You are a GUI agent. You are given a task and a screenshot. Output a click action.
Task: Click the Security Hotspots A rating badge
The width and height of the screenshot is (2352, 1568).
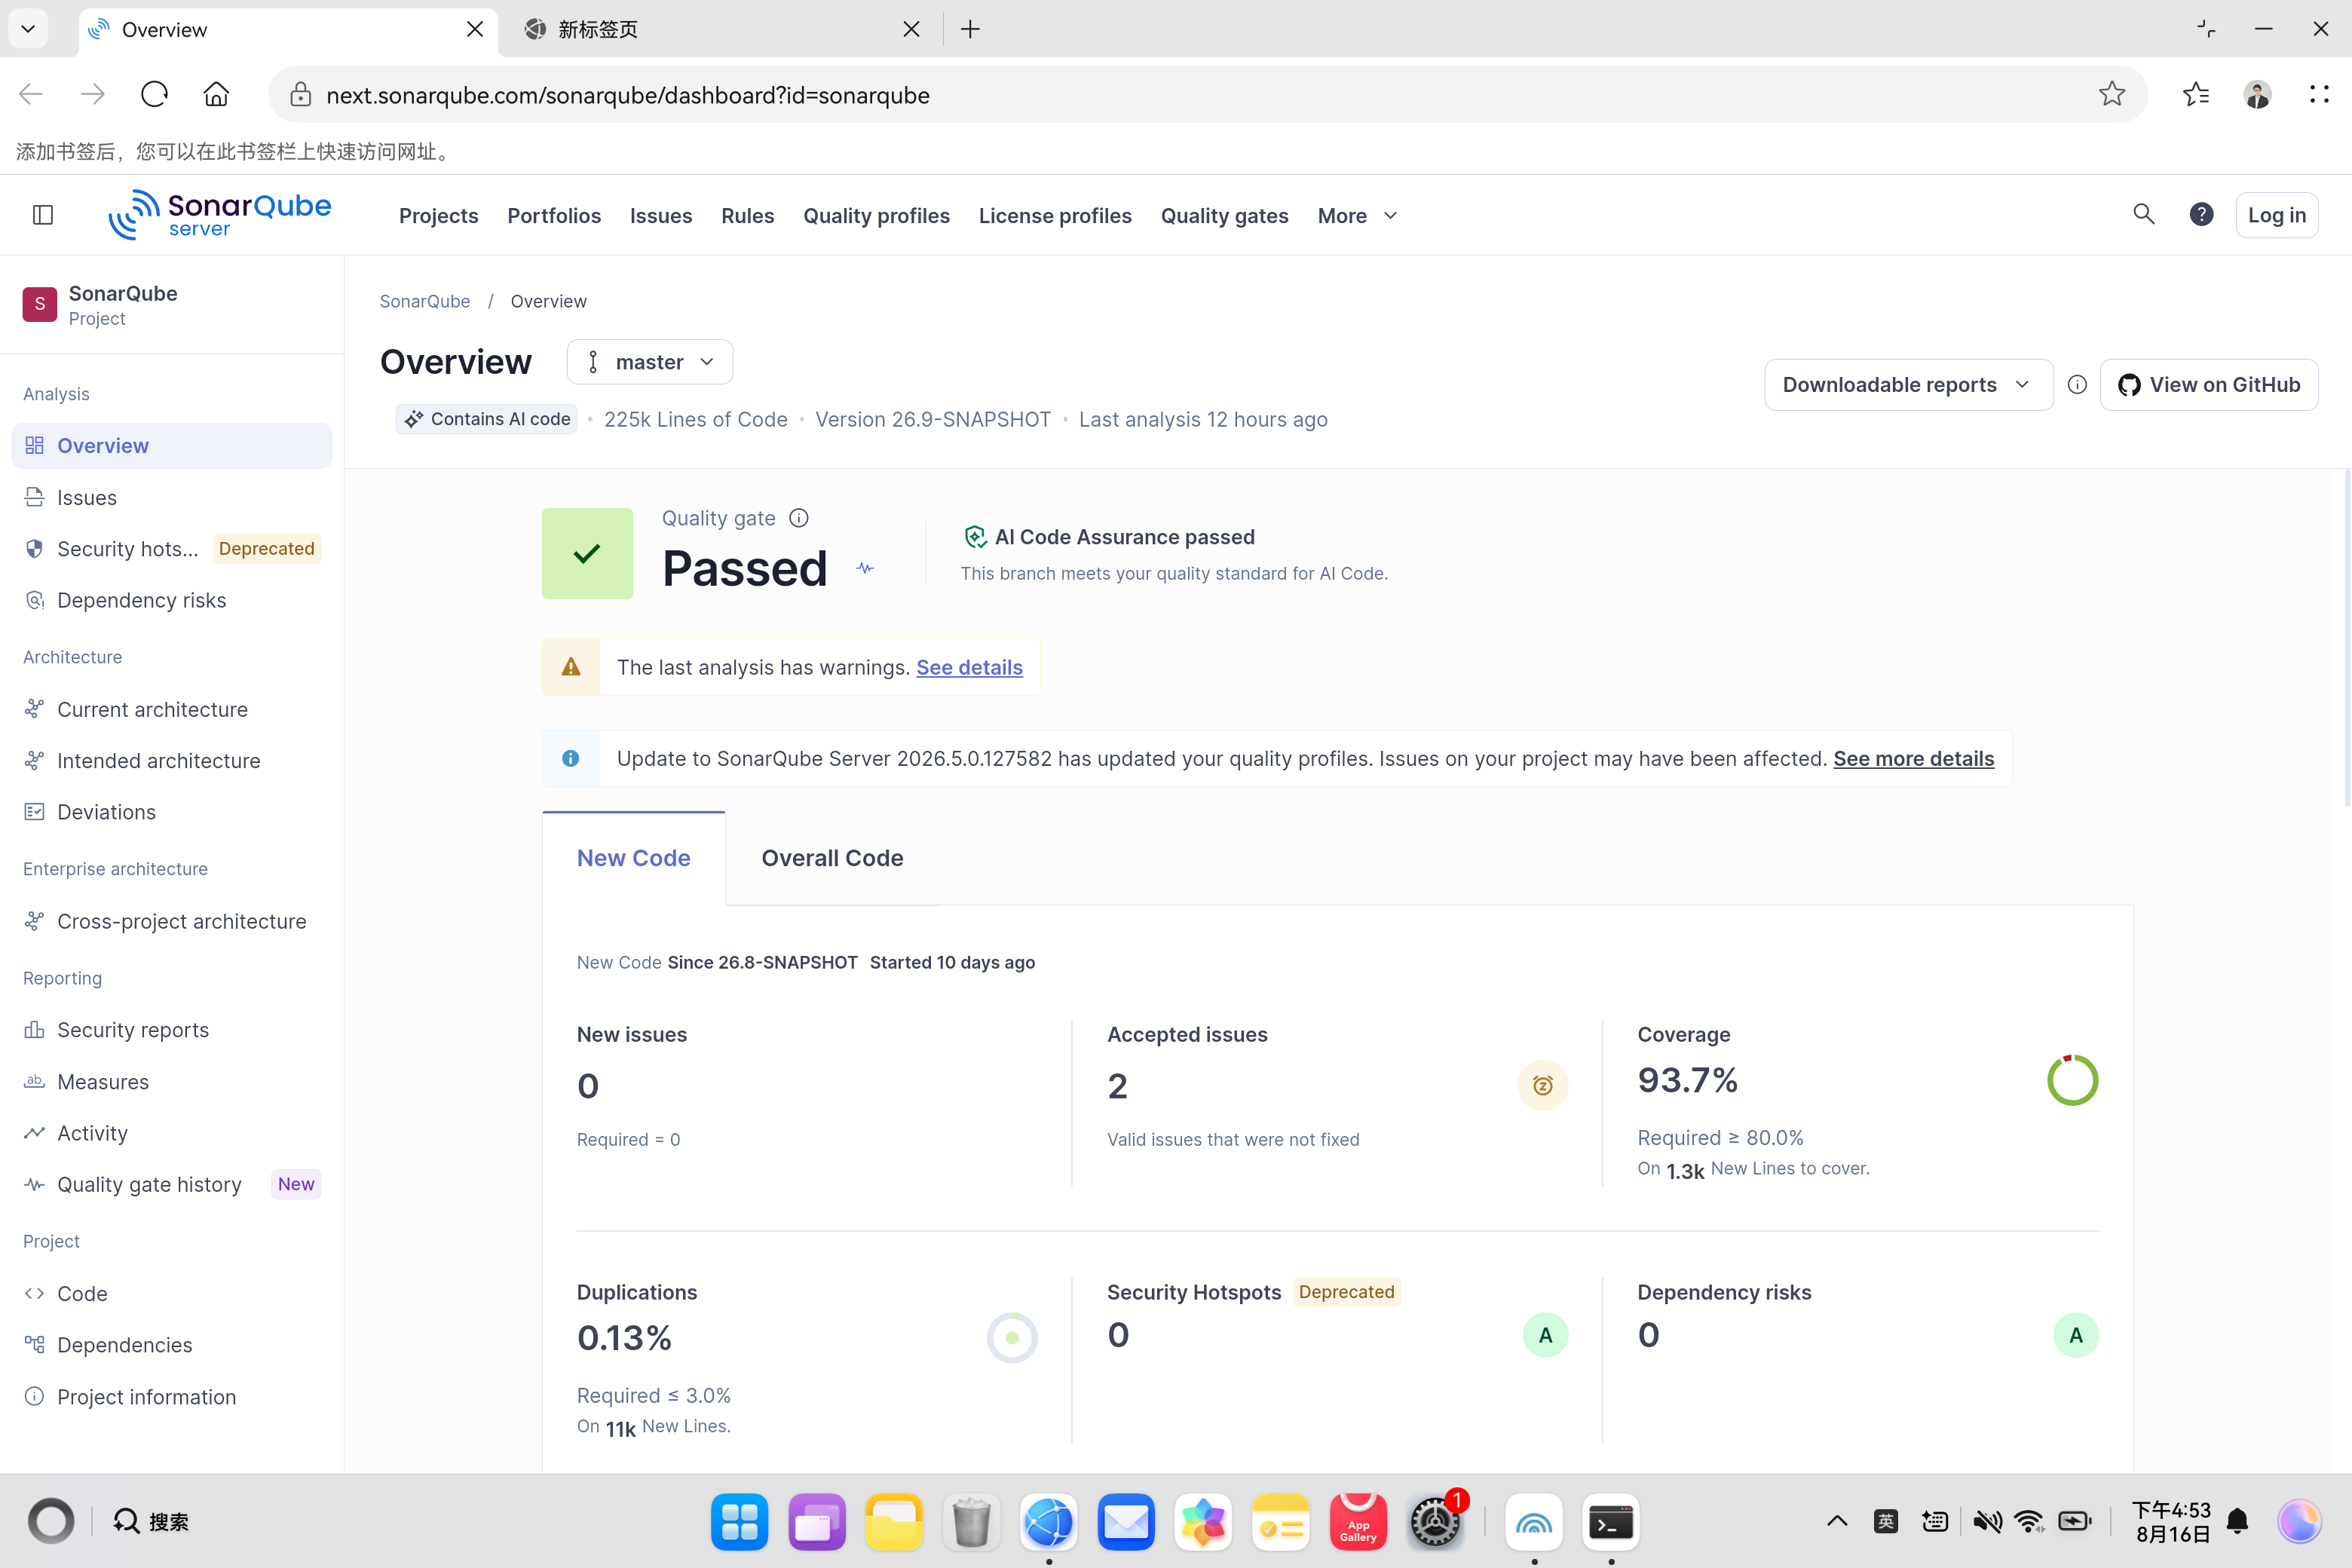[1545, 1335]
